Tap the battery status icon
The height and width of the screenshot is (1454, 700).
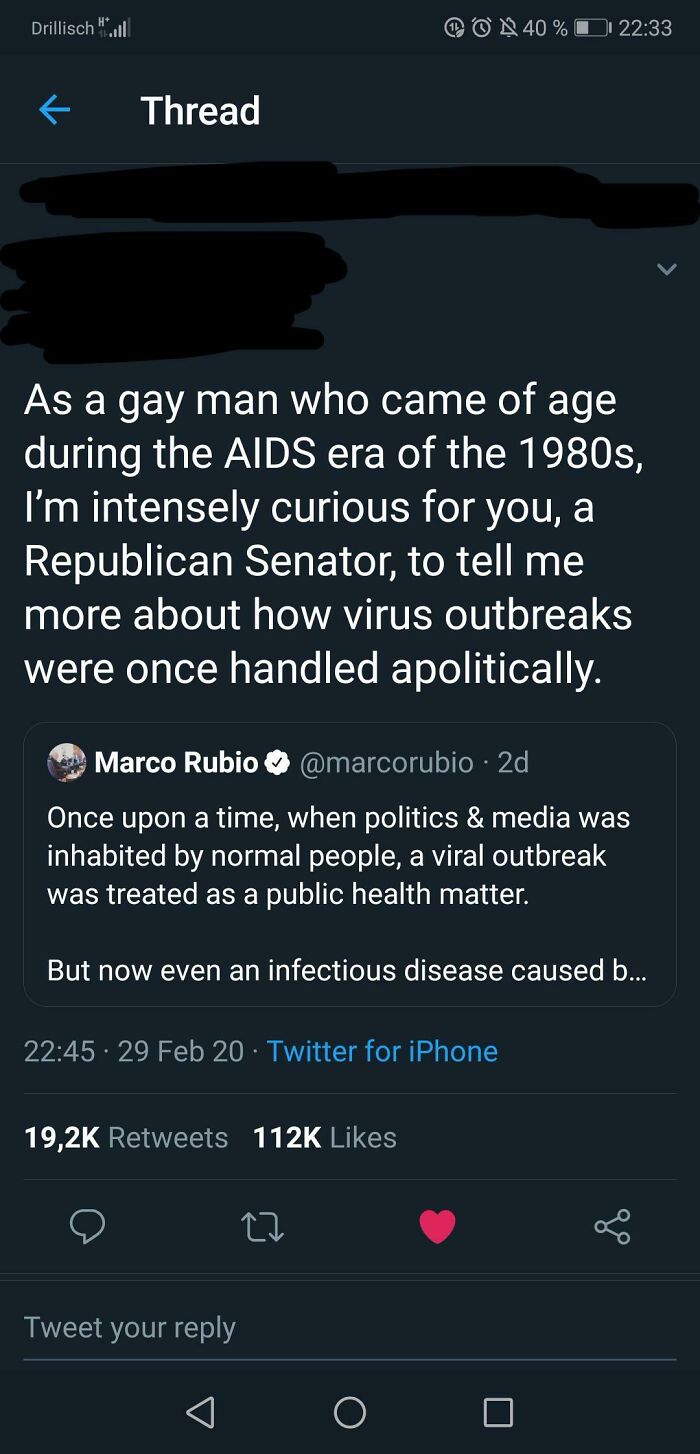coord(590,28)
